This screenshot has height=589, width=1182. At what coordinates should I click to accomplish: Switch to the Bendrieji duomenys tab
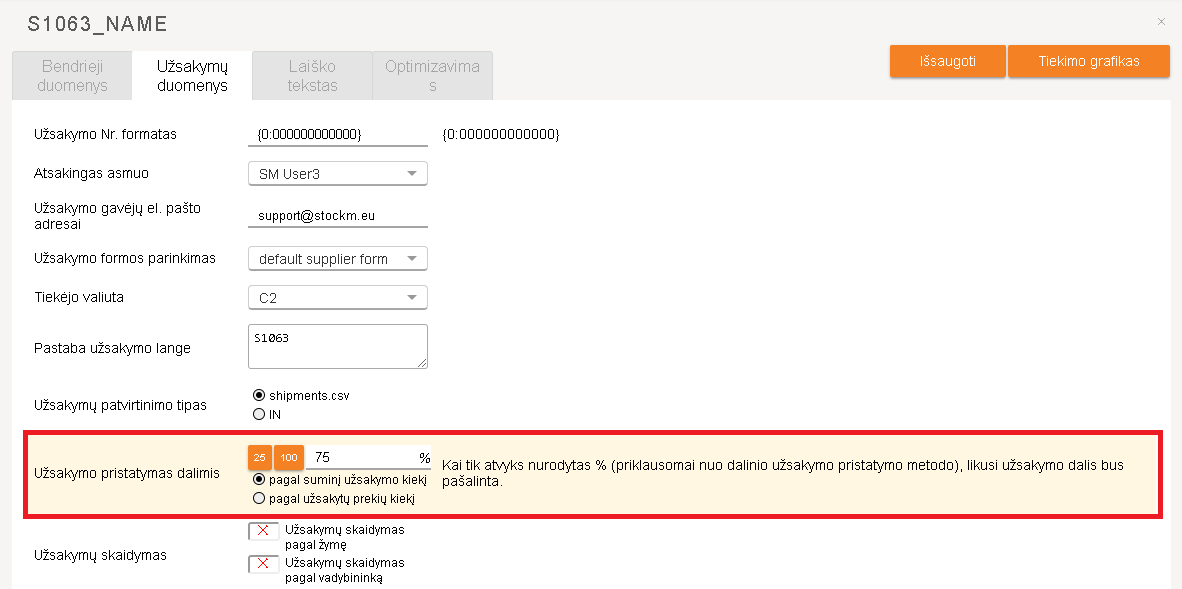[x=71, y=75]
